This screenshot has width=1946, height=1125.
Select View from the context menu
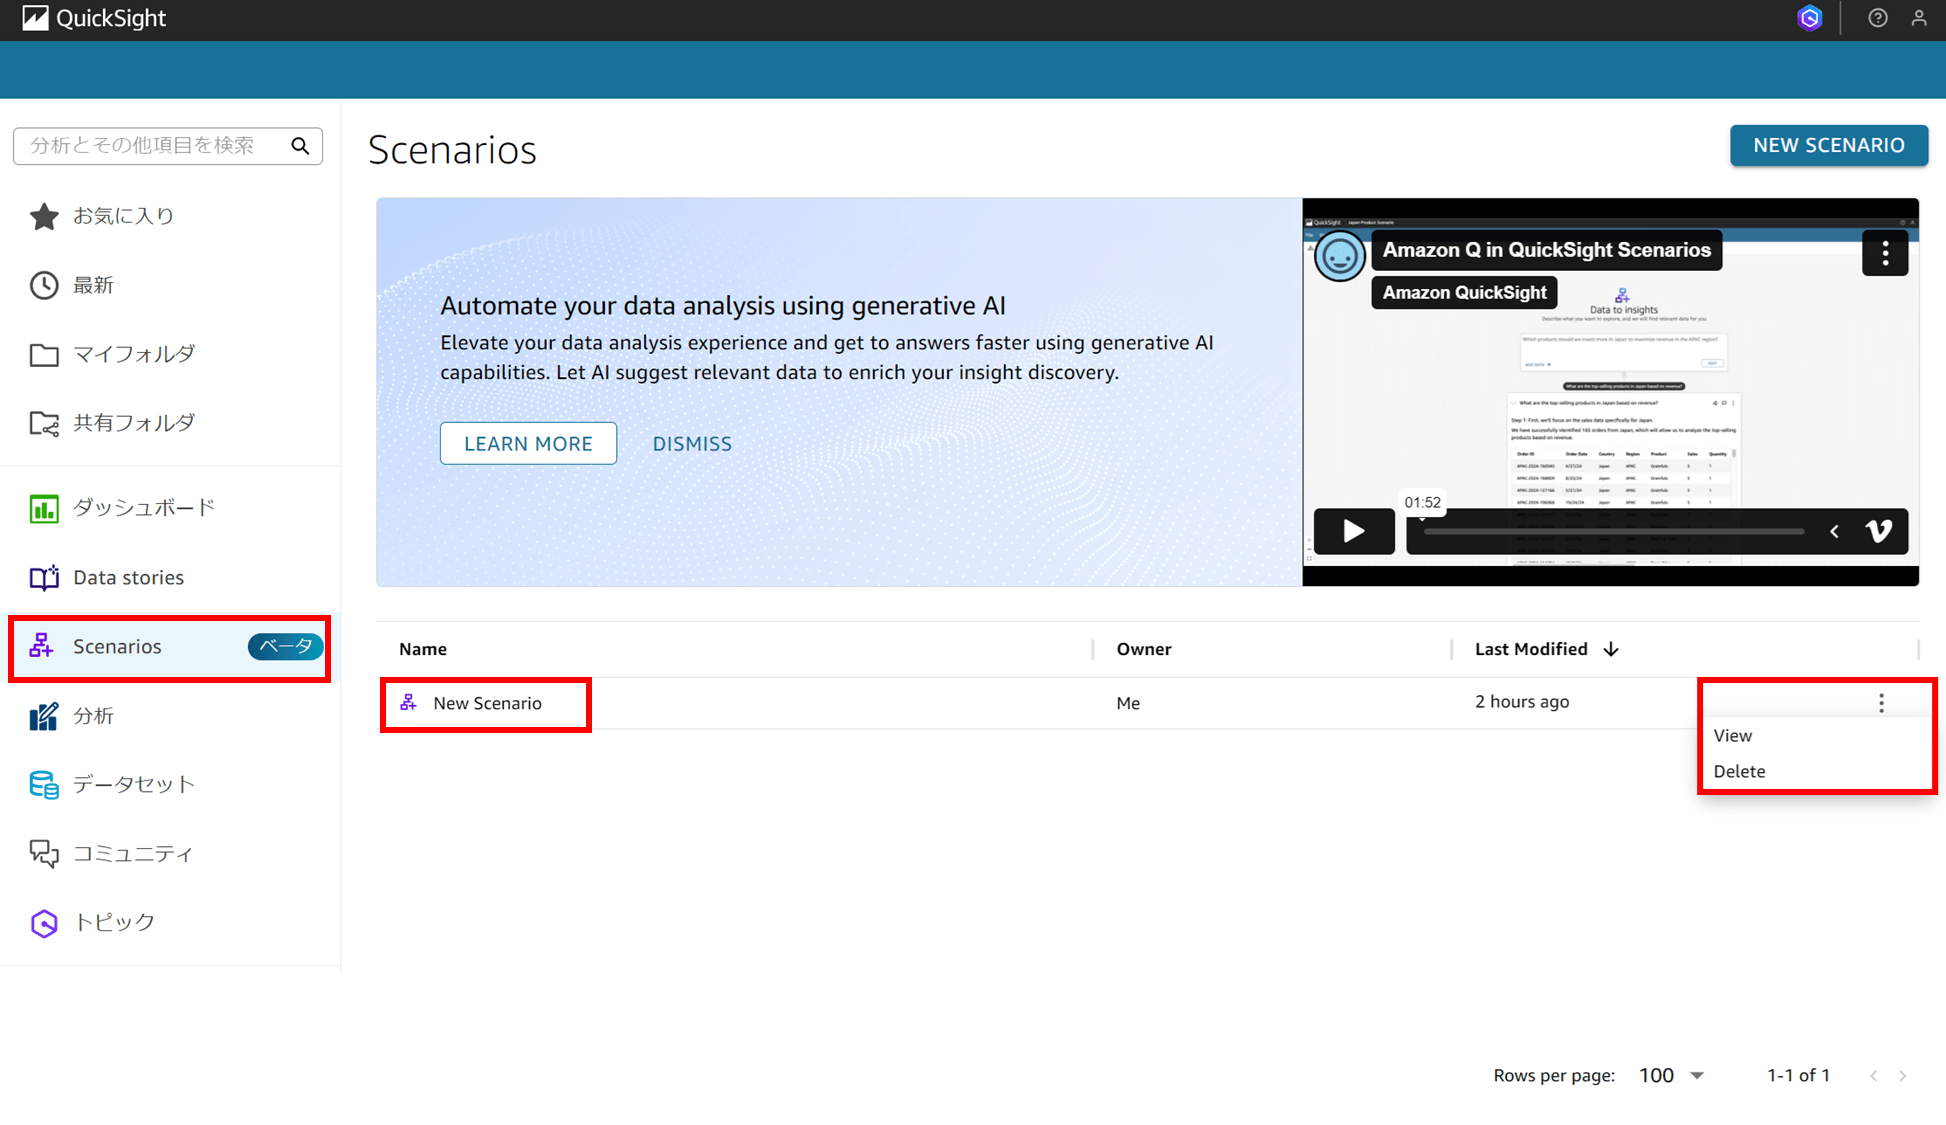tap(1732, 735)
